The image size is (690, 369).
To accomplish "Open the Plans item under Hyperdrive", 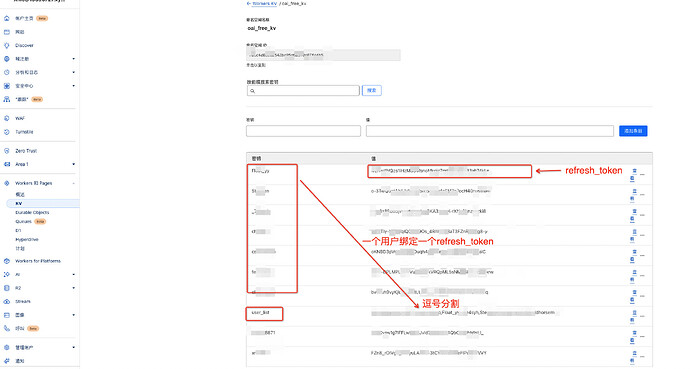I will coord(20,248).
